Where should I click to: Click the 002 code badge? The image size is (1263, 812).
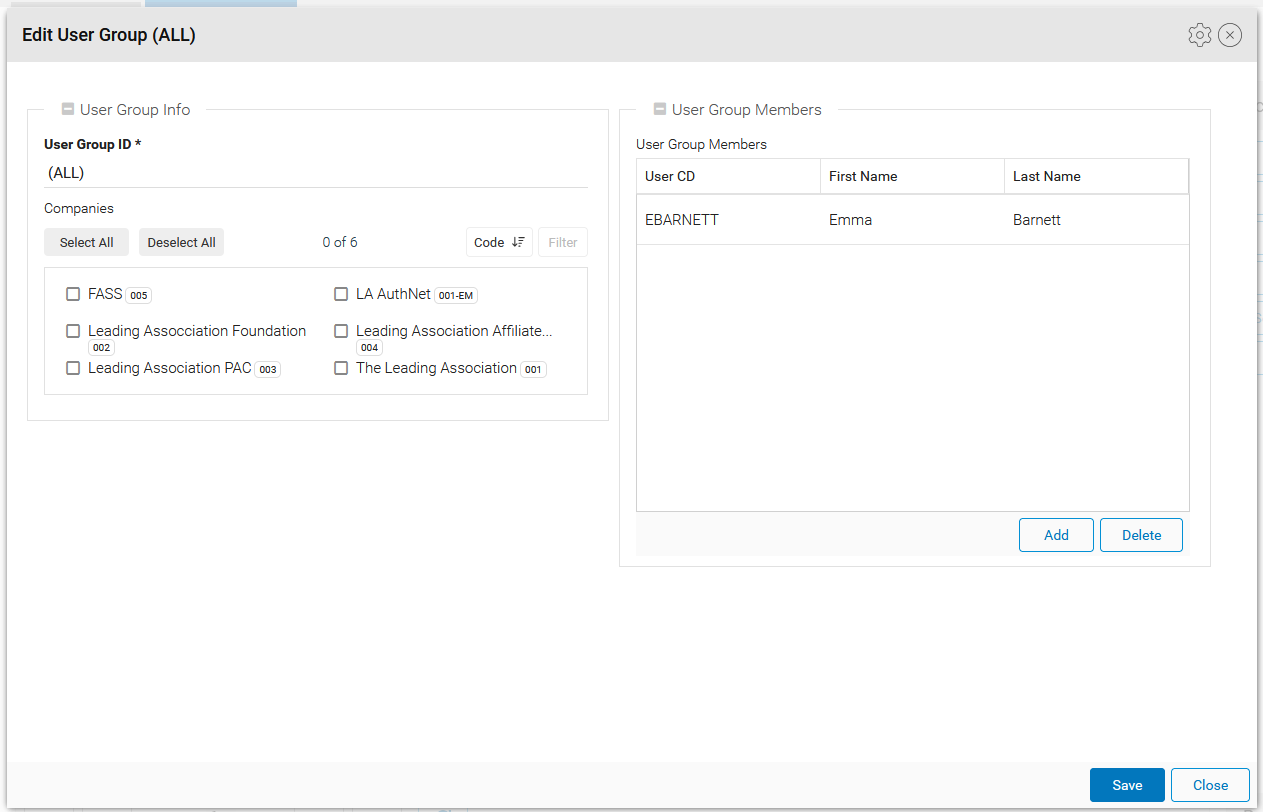coord(101,348)
